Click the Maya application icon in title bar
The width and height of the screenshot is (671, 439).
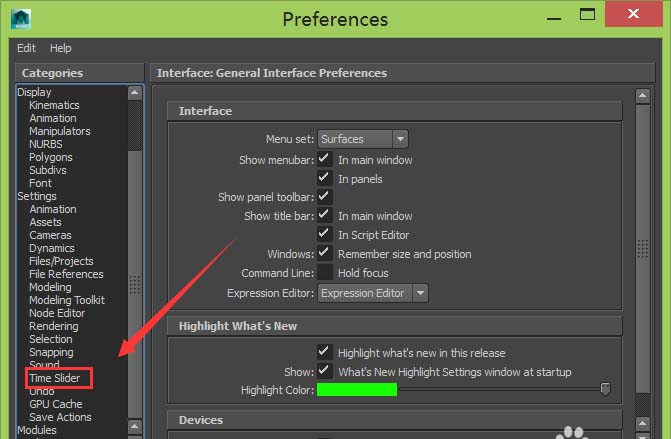tap(21, 19)
